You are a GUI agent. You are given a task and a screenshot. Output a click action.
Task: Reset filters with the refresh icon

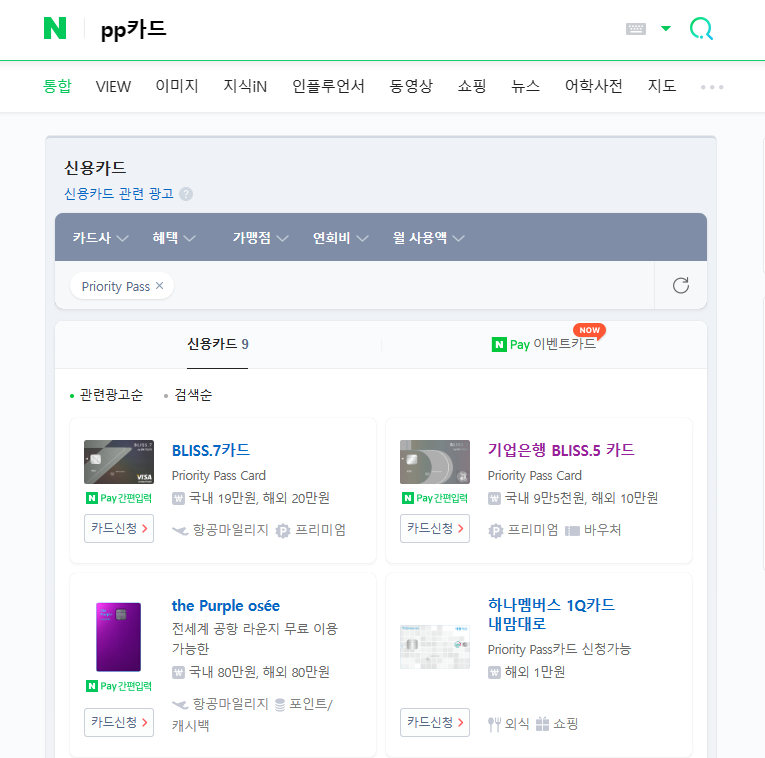pos(681,285)
